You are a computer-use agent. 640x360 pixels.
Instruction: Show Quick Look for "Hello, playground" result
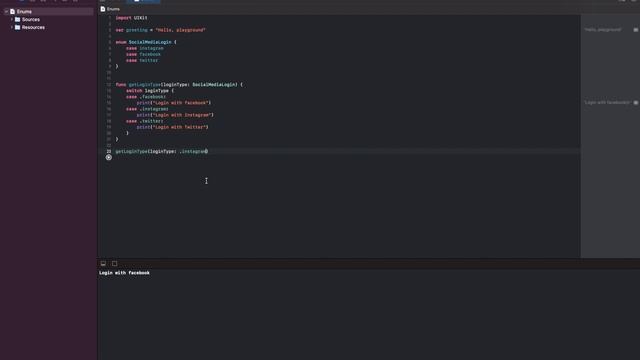click(636, 30)
